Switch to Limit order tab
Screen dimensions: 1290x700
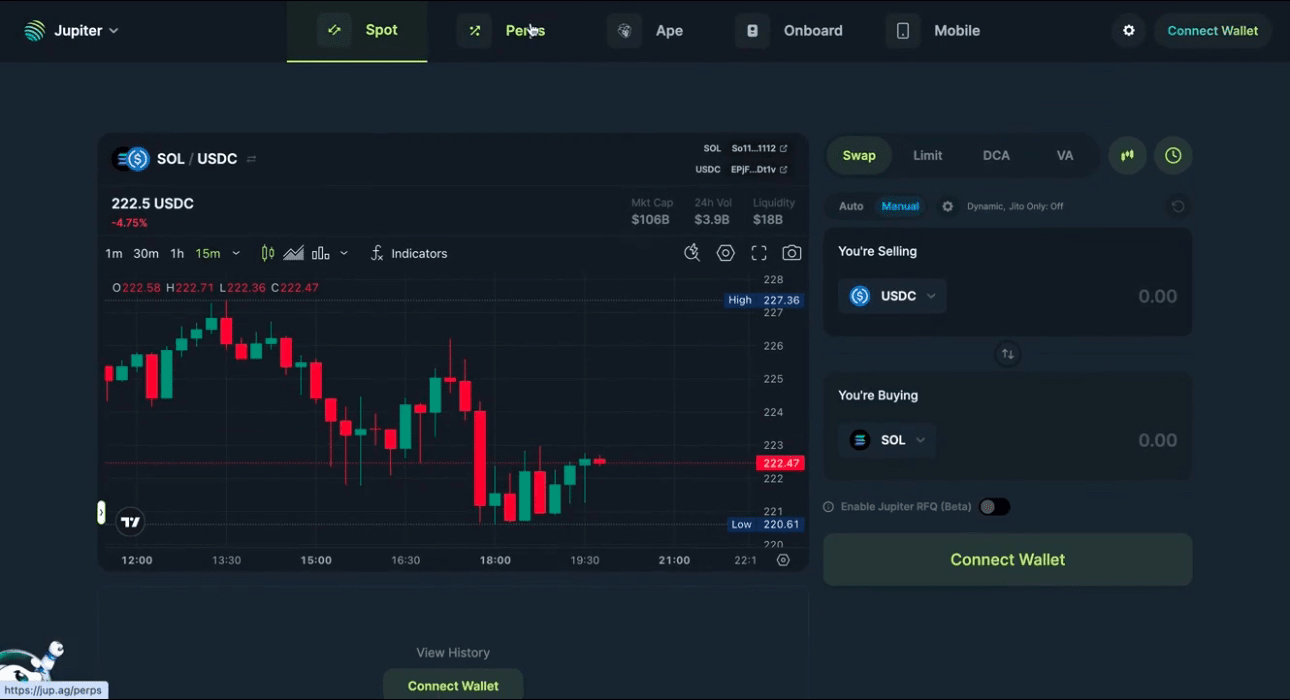pyautogui.click(x=928, y=156)
